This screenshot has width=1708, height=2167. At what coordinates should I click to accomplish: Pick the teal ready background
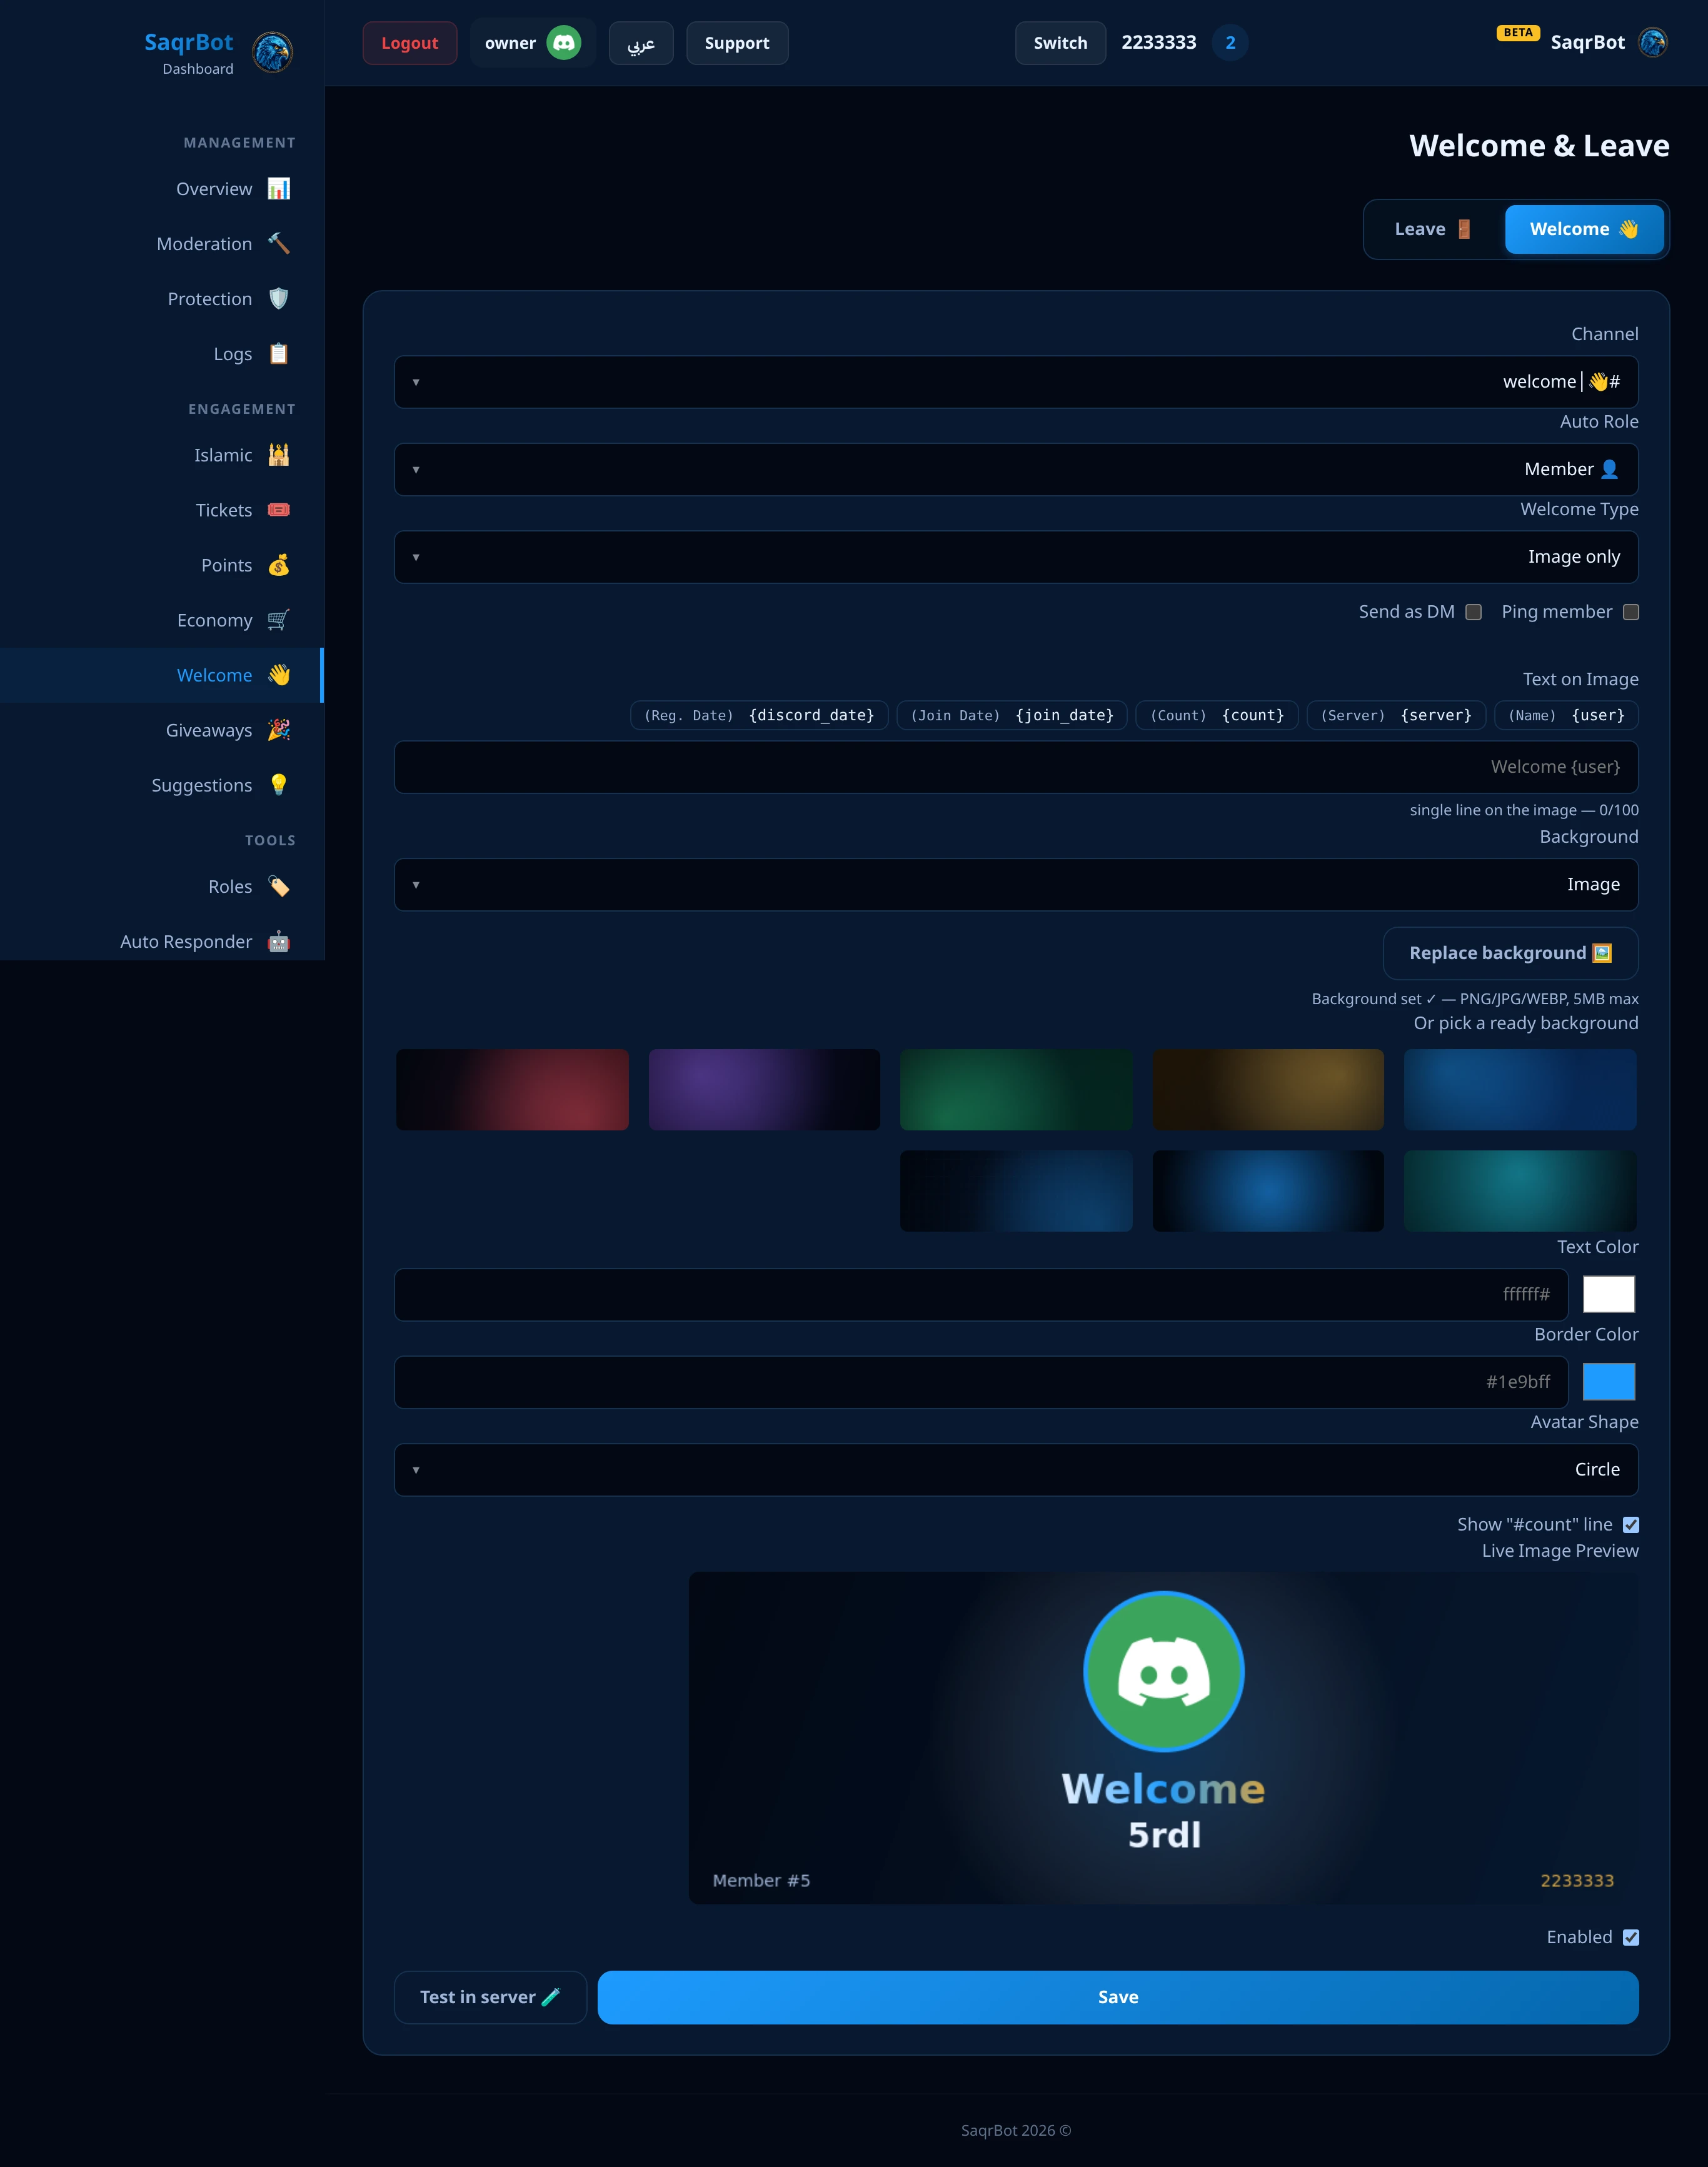(x=1520, y=1191)
